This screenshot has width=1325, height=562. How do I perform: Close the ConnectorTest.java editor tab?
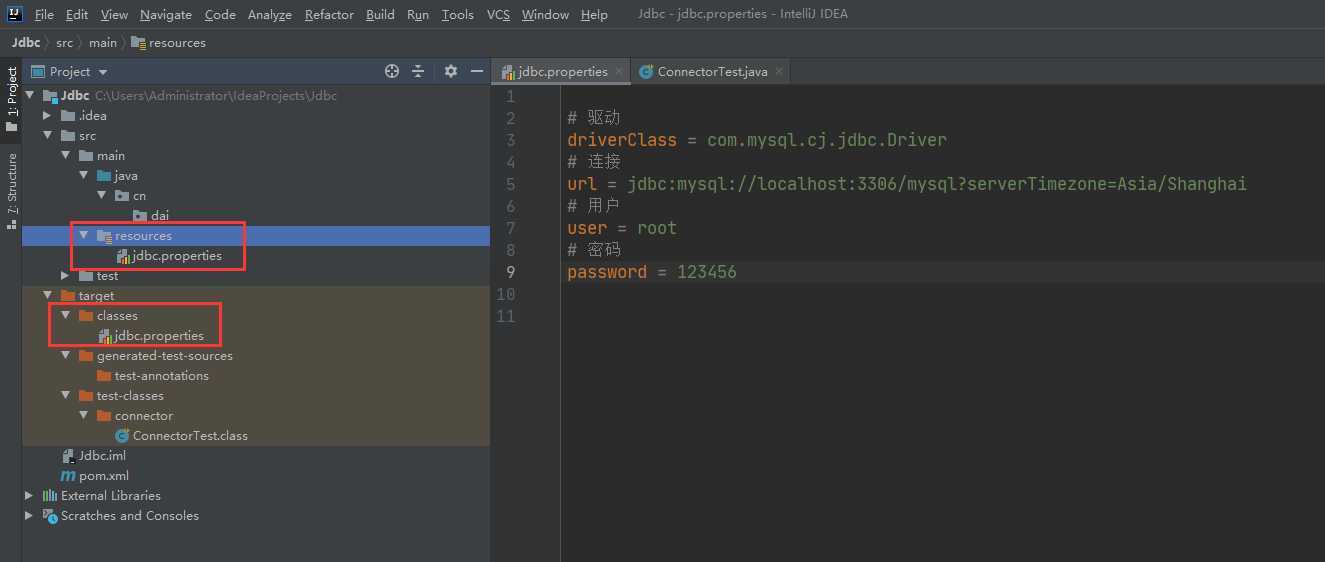[780, 72]
